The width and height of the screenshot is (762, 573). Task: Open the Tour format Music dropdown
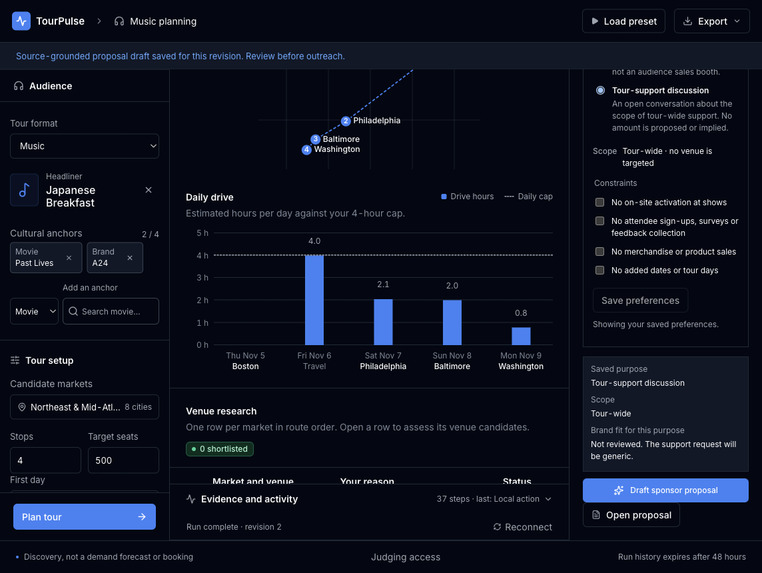[x=85, y=146]
